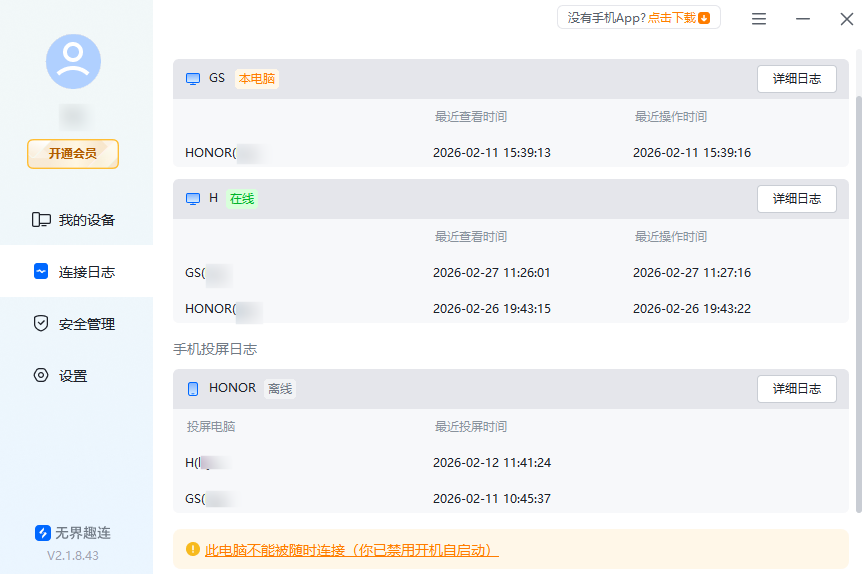Screen dimensions: 862x574
Task: Open 安全管理 in the sidebar
Action: (x=76, y=324)
